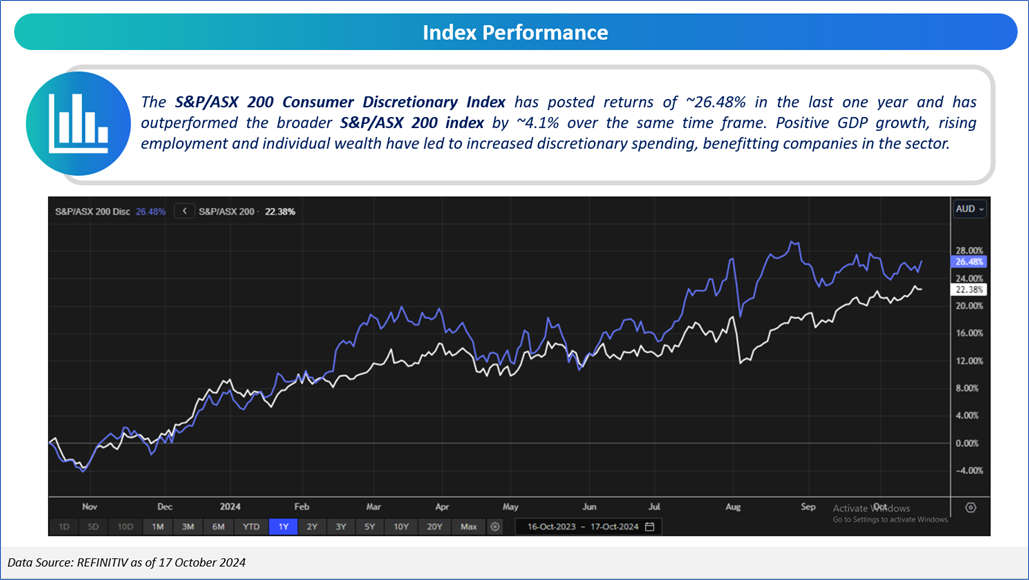Select the 10D time range
Image resolution: width=1029 pixels, height=580 pixels.
pyautogui.click(x=125, y=527)
